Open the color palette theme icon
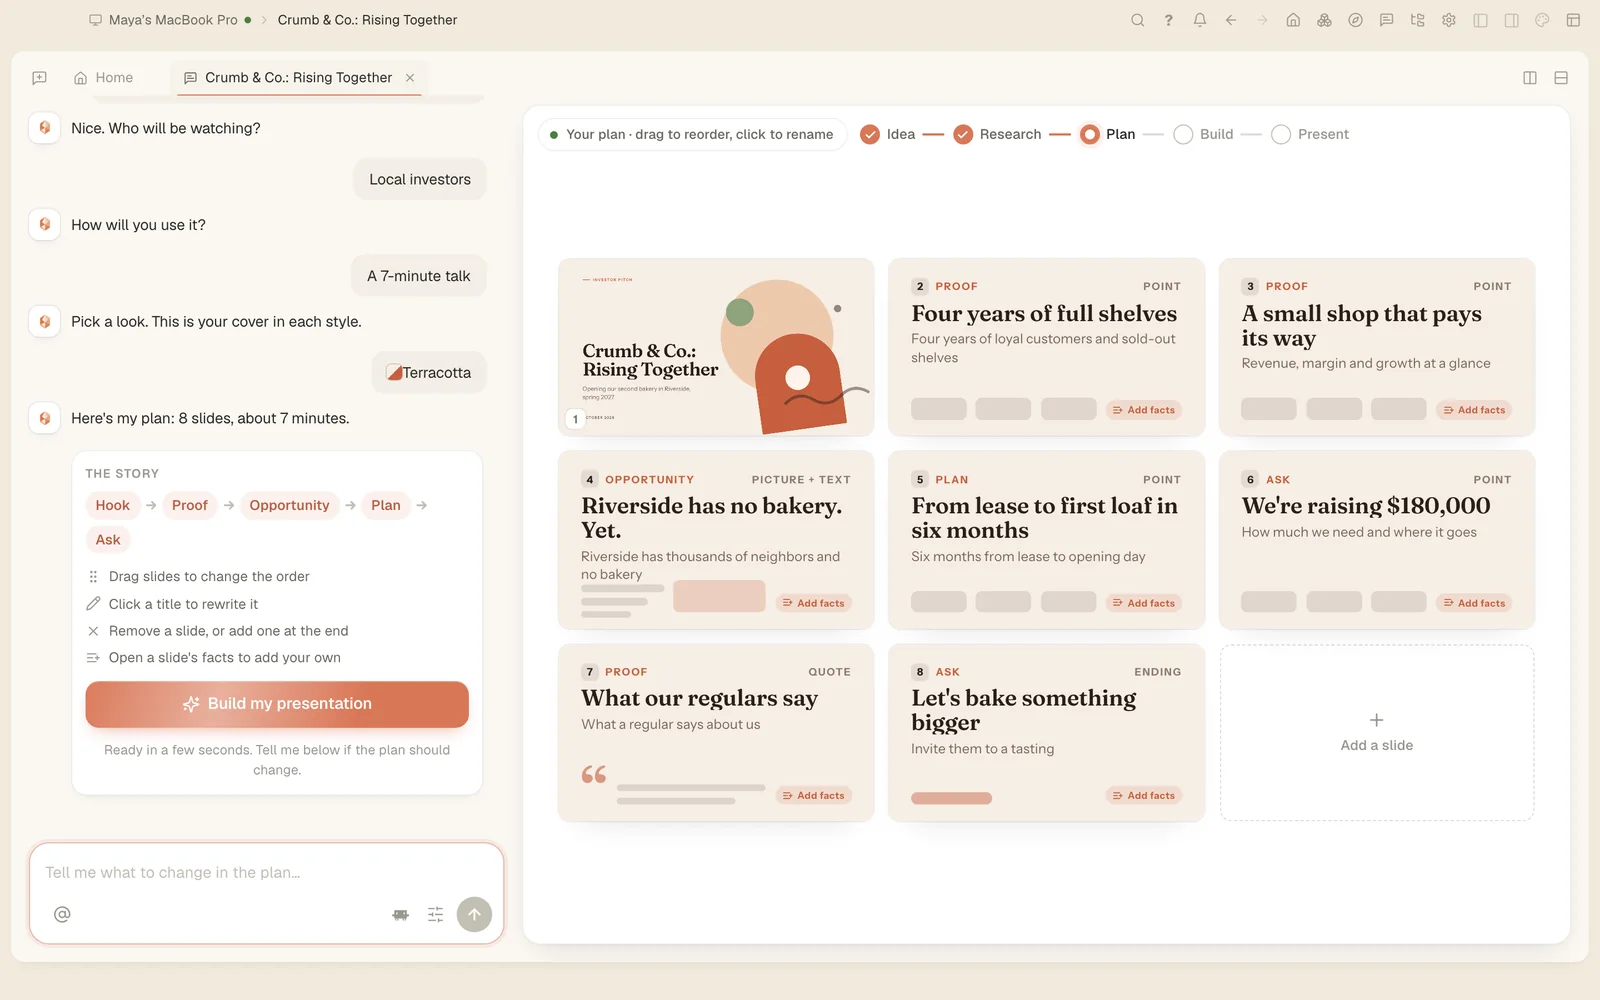The width and height of the screenshot is (1600, 1000). tap(1542, 20)
